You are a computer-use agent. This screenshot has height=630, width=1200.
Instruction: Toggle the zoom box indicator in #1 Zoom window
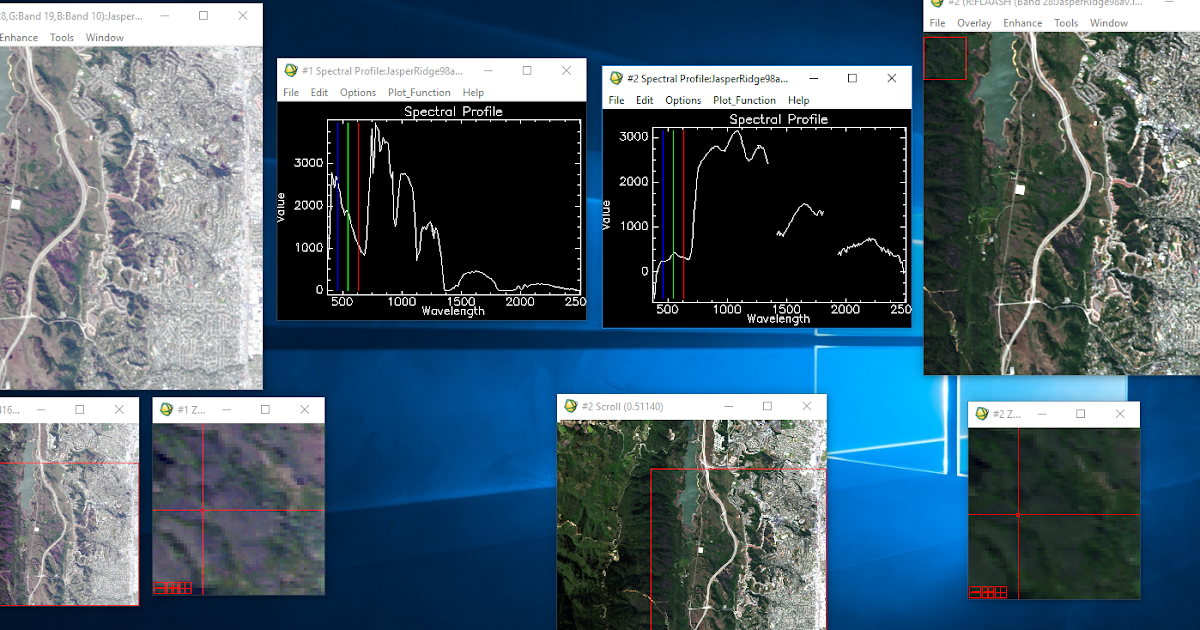[x=184, y=588]
